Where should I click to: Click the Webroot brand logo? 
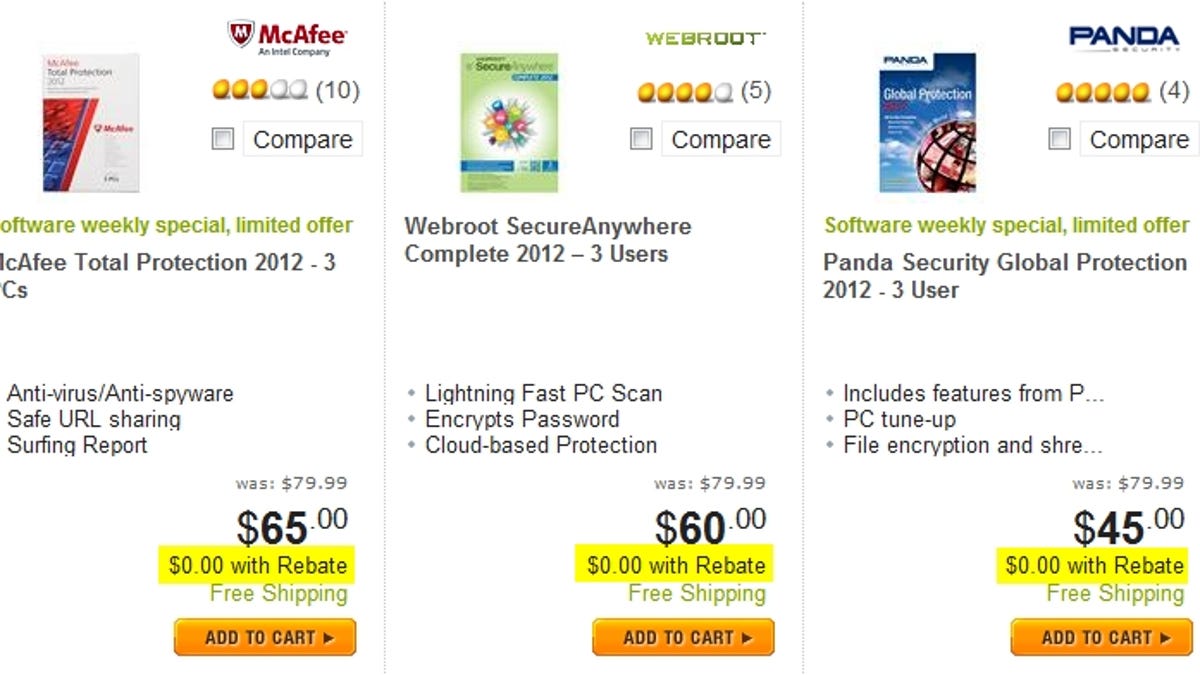(705, 38)
